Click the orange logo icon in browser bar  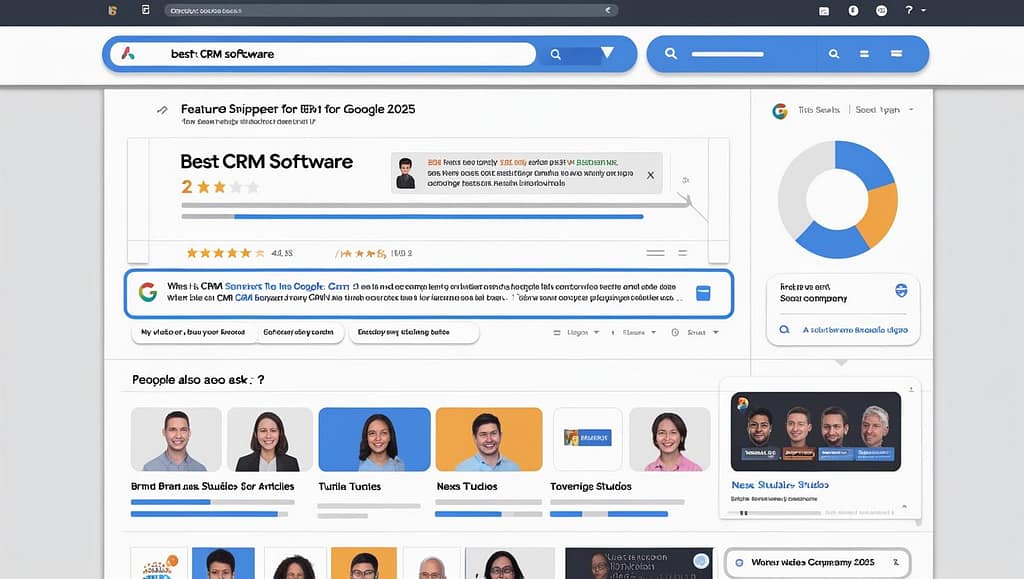point(112,10)
